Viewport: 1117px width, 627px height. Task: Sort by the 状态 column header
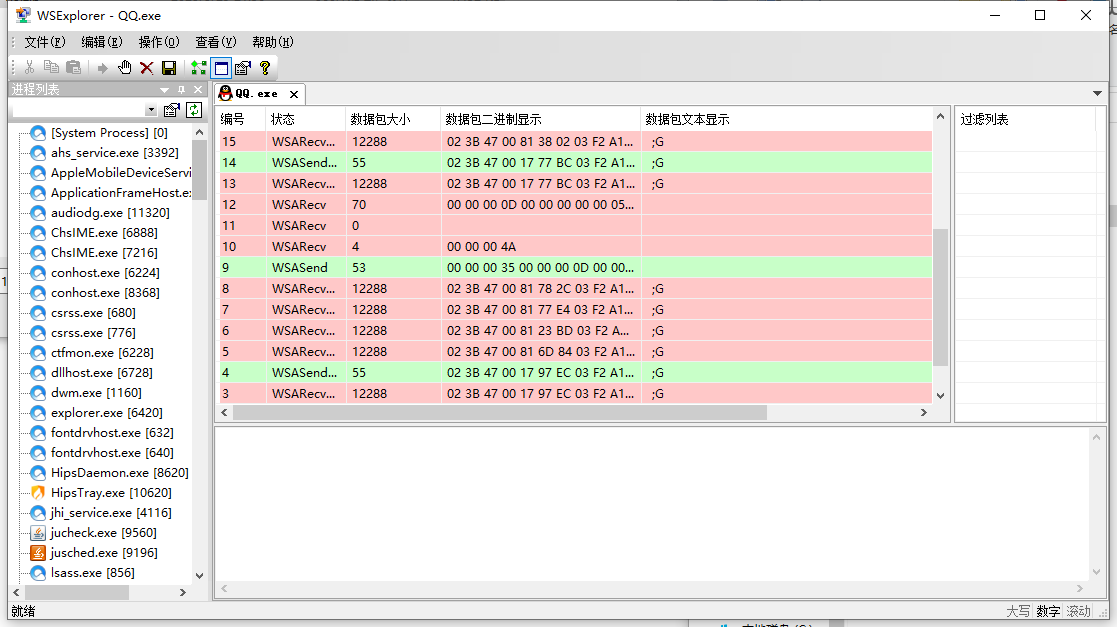click(306, 119)
